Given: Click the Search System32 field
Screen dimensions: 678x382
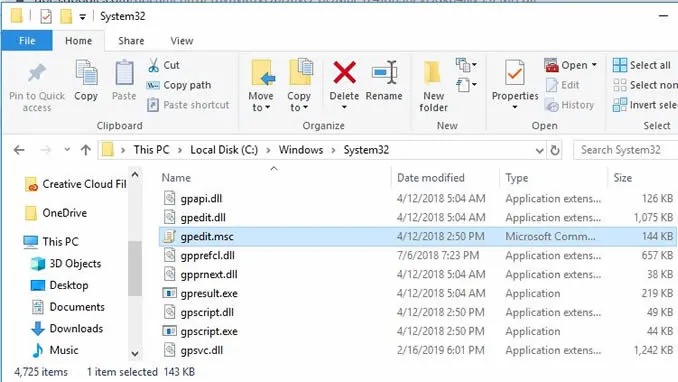Looking at the screenshot, I should coord(625,150).
